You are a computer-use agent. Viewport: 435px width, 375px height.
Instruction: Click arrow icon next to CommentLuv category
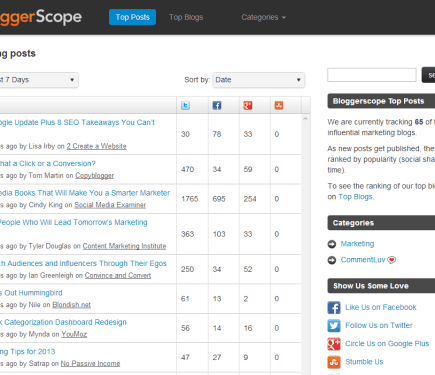pyautogui.click(x=332, y=260)
